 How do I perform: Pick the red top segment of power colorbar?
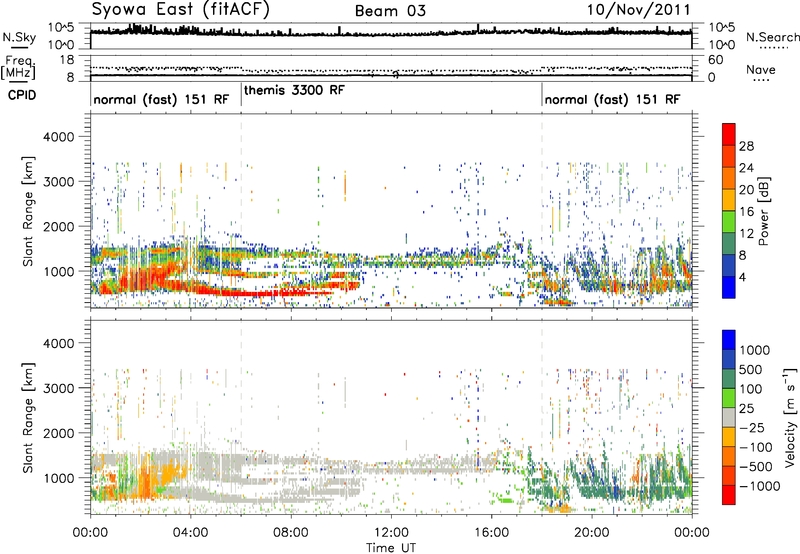click(729, 134)
